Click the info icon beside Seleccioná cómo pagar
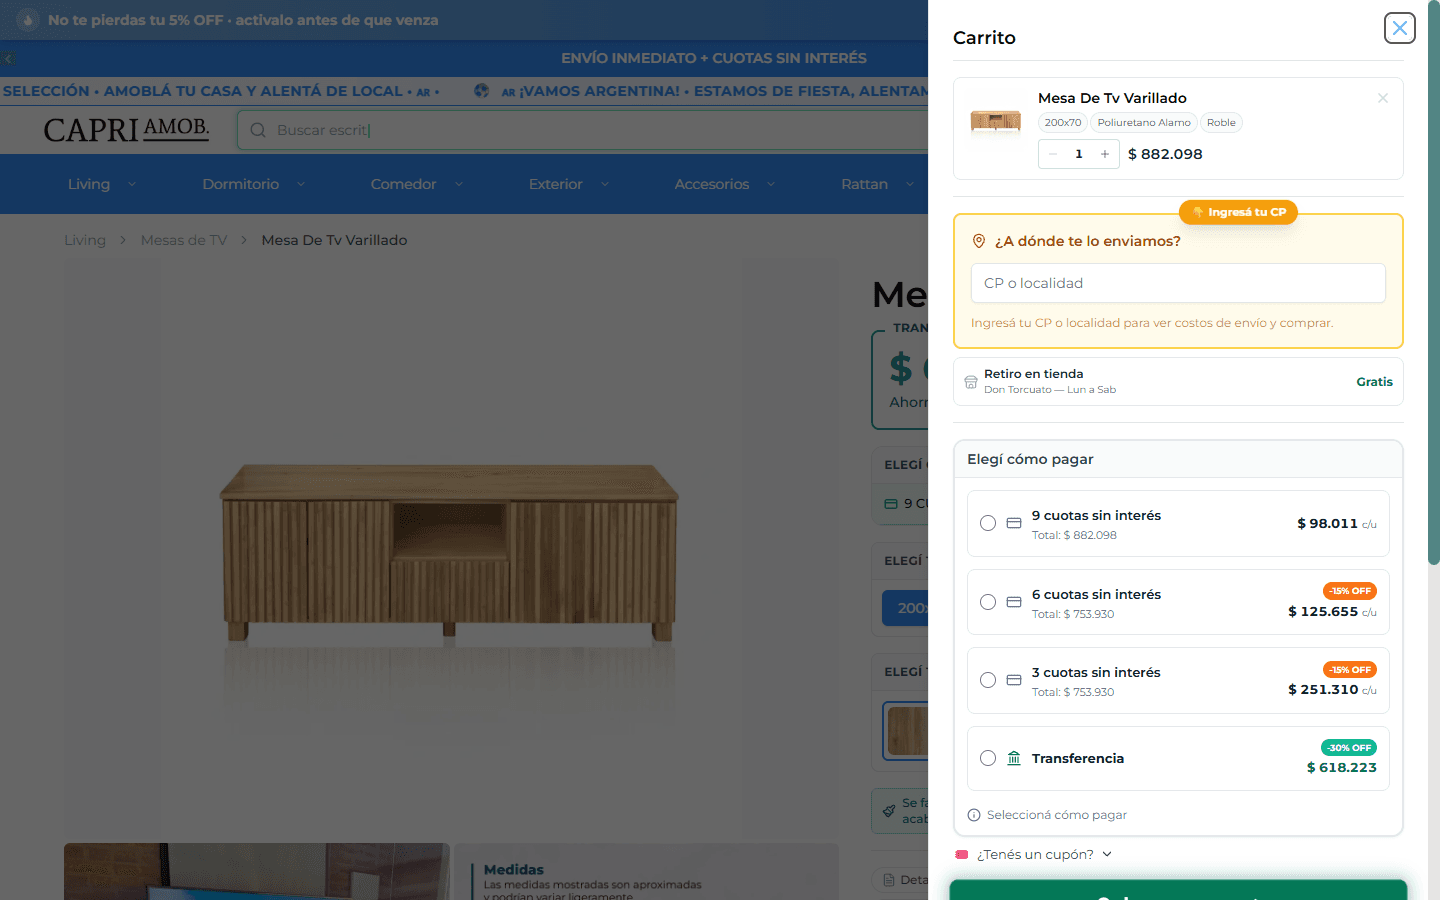 pyautogui.click(x=974, y=815)
